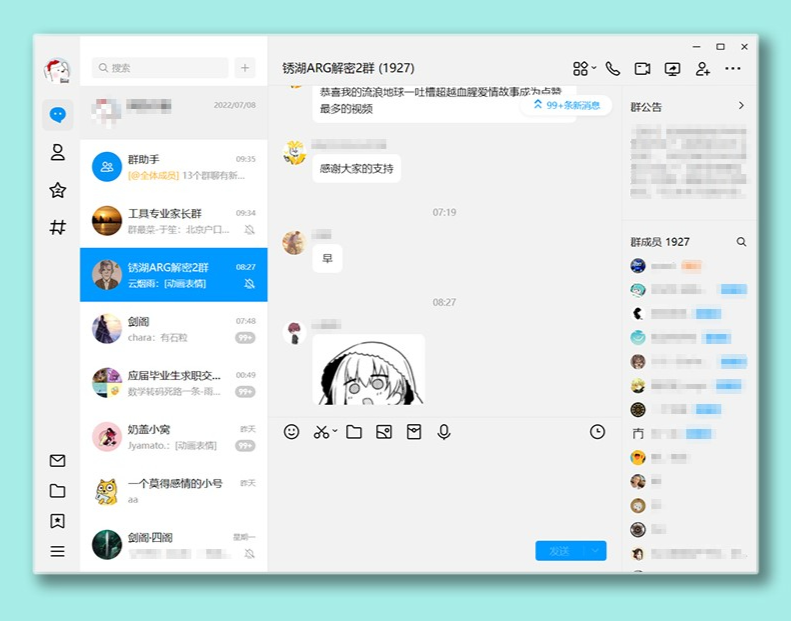Click the [@全体成员] preview in 群助手

click(x=153, y=176)
